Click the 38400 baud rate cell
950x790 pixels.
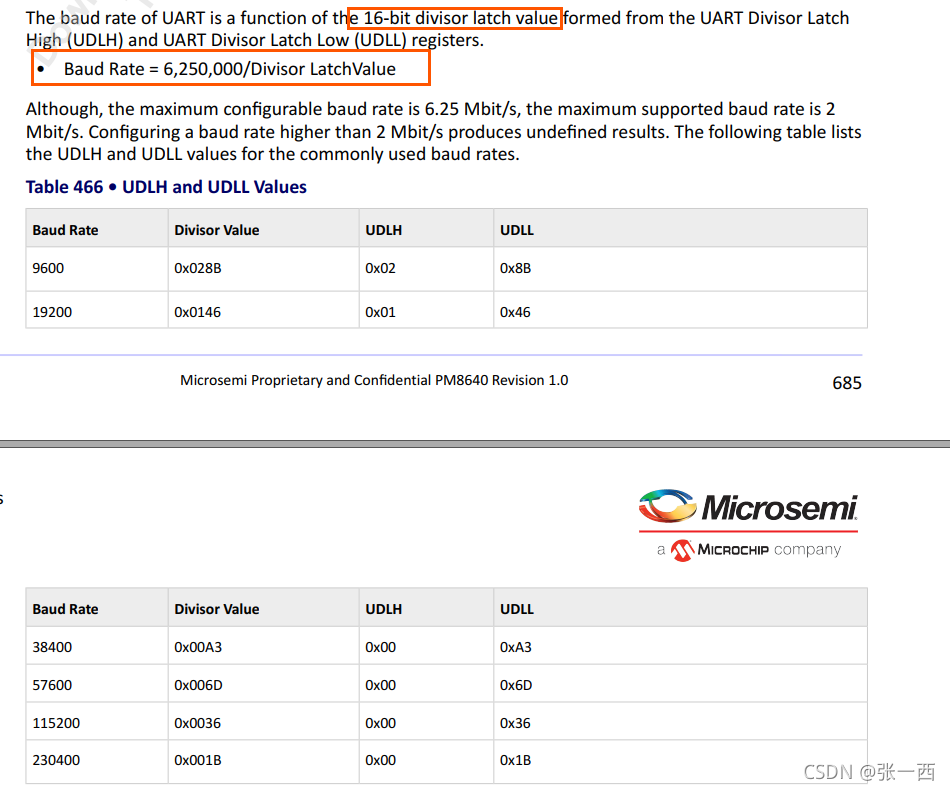point(96,646)
